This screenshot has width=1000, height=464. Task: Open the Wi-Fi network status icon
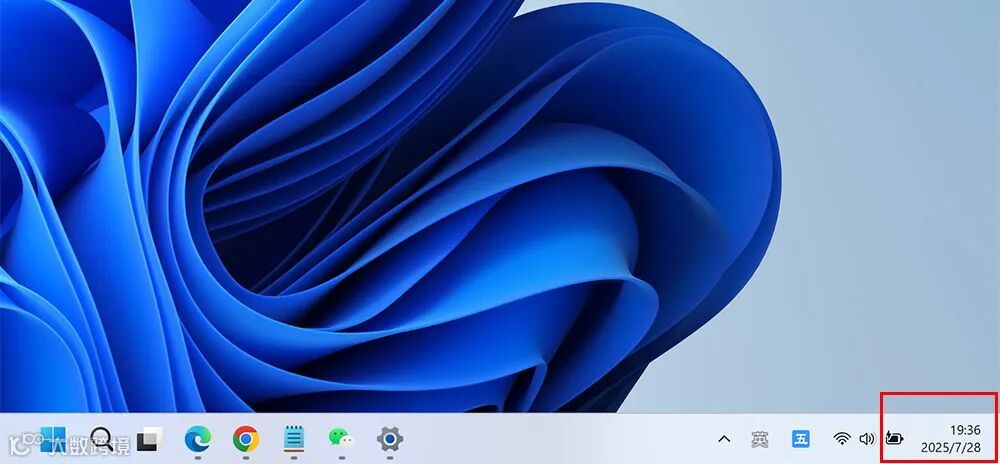842,439
